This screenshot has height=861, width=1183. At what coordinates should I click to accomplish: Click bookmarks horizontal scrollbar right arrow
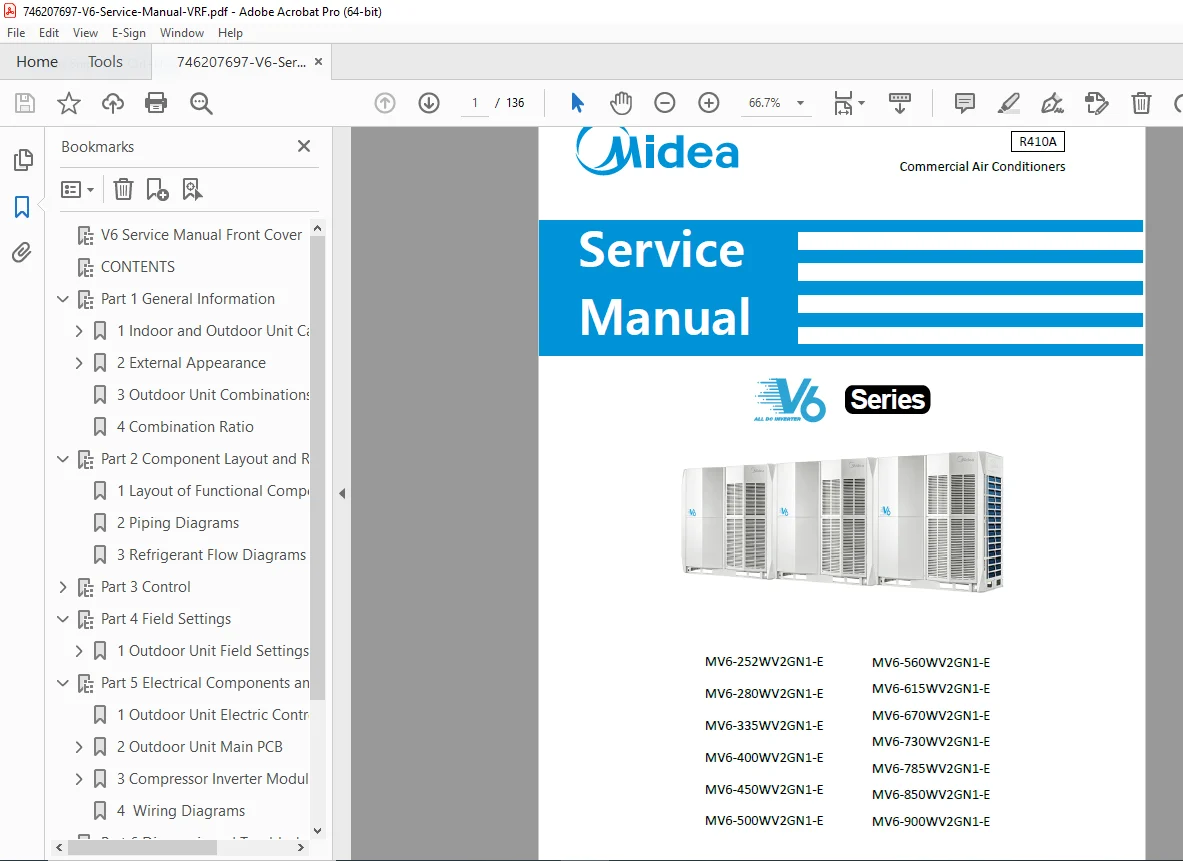pyautogui.click(x=301, y=847)
